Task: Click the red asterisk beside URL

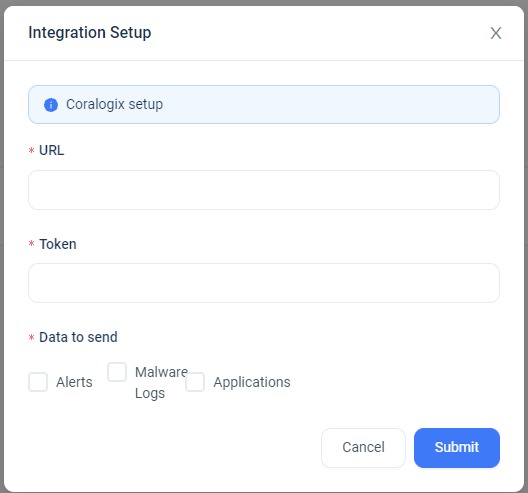Action: pyautogui.click(x=31, y=150)
